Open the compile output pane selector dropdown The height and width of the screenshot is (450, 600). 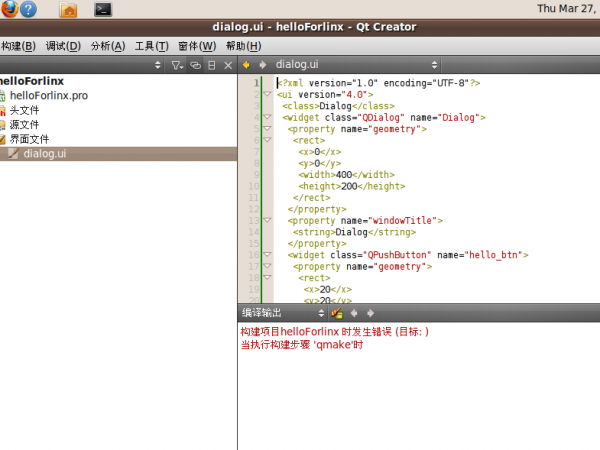point(320,313)
